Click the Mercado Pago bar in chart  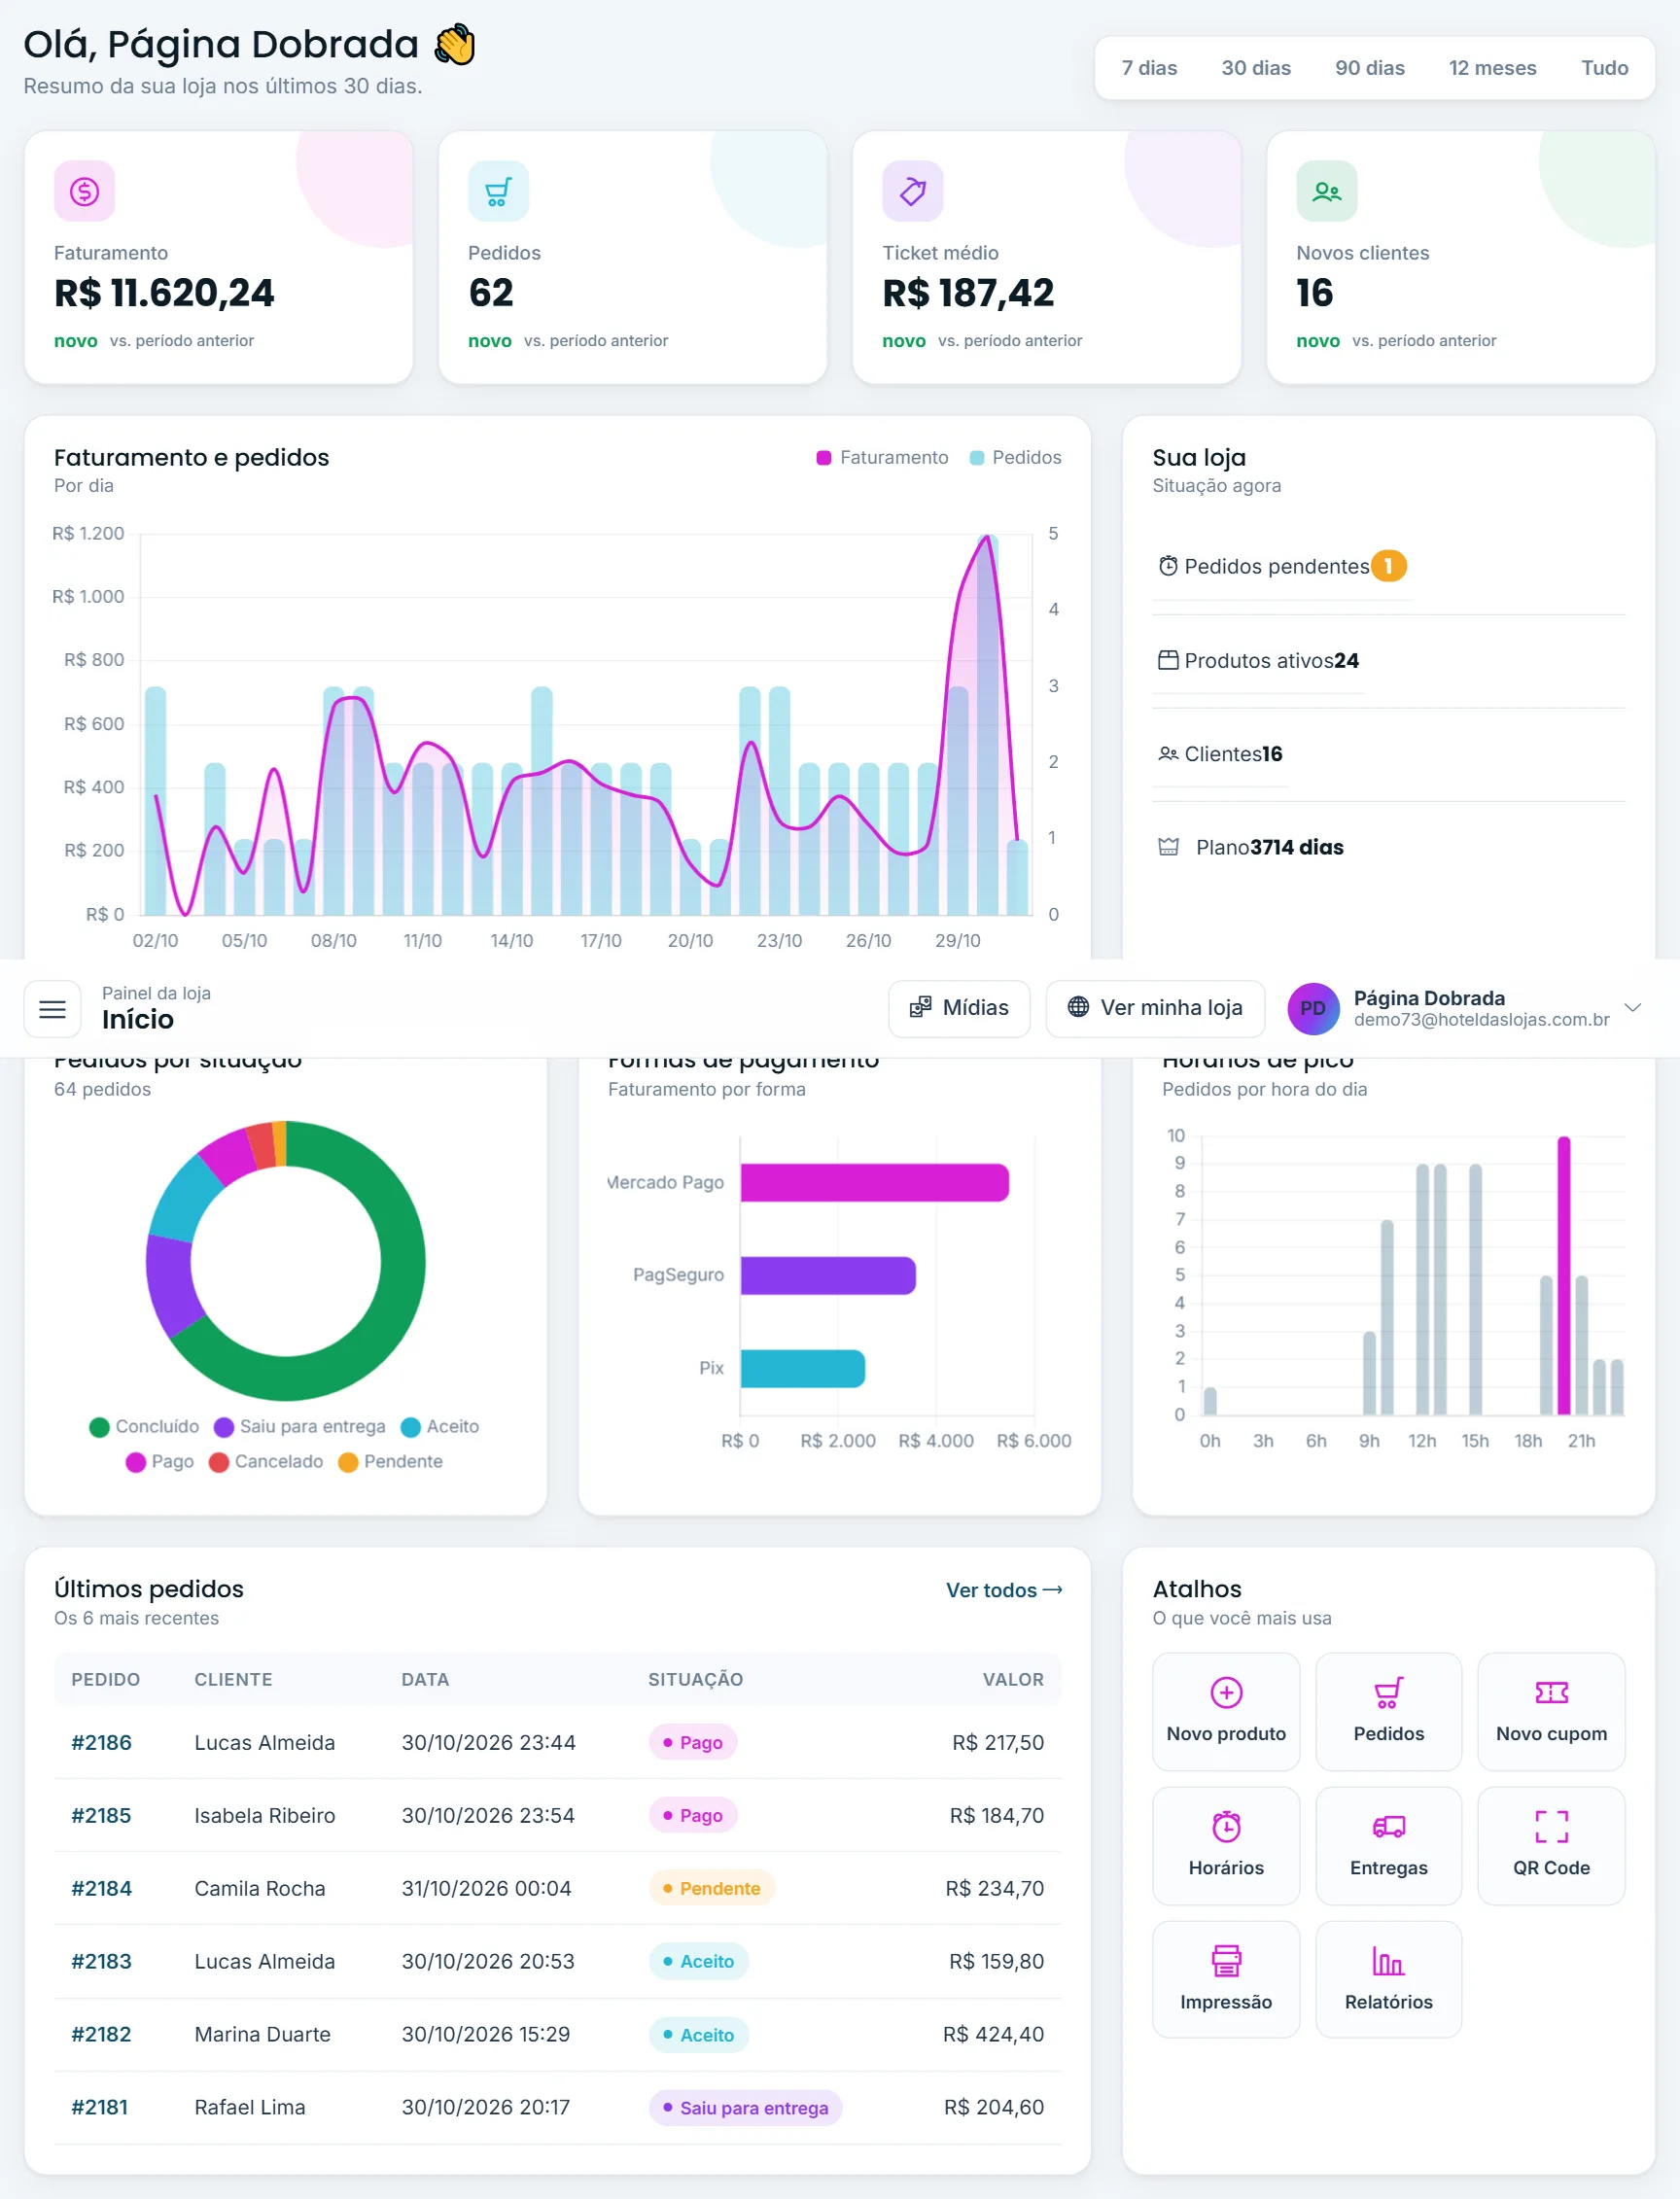pos(874,1182)
